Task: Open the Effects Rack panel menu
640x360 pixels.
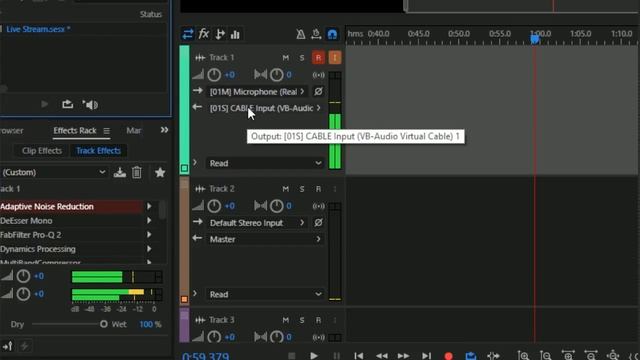Action: tap(107, 131)
